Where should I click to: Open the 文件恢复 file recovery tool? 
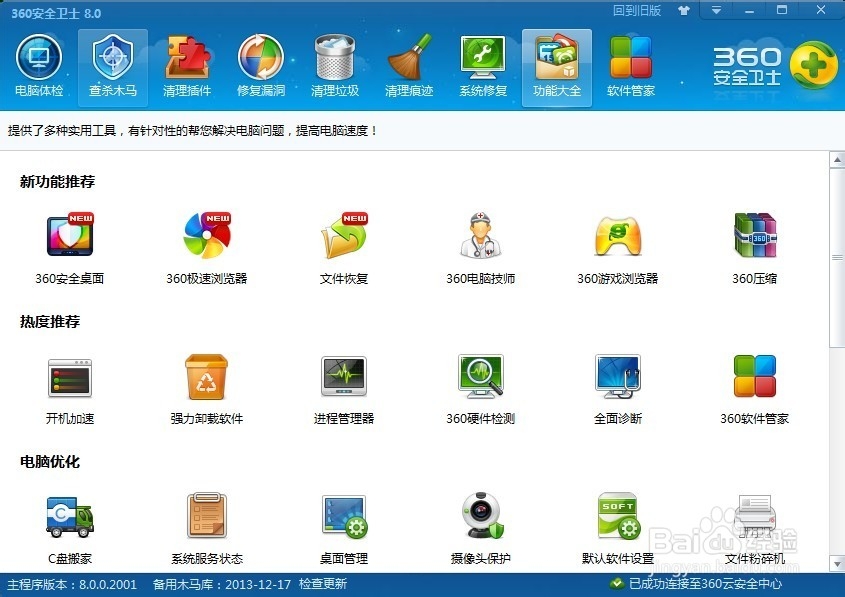tap(343, 243)
